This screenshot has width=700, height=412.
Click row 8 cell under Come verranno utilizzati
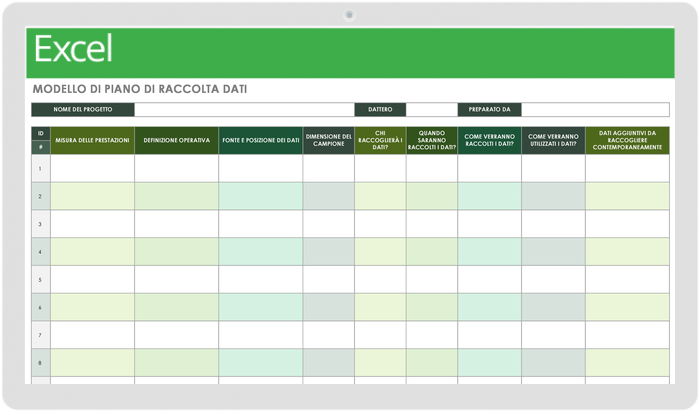click(x=553, y=363)
